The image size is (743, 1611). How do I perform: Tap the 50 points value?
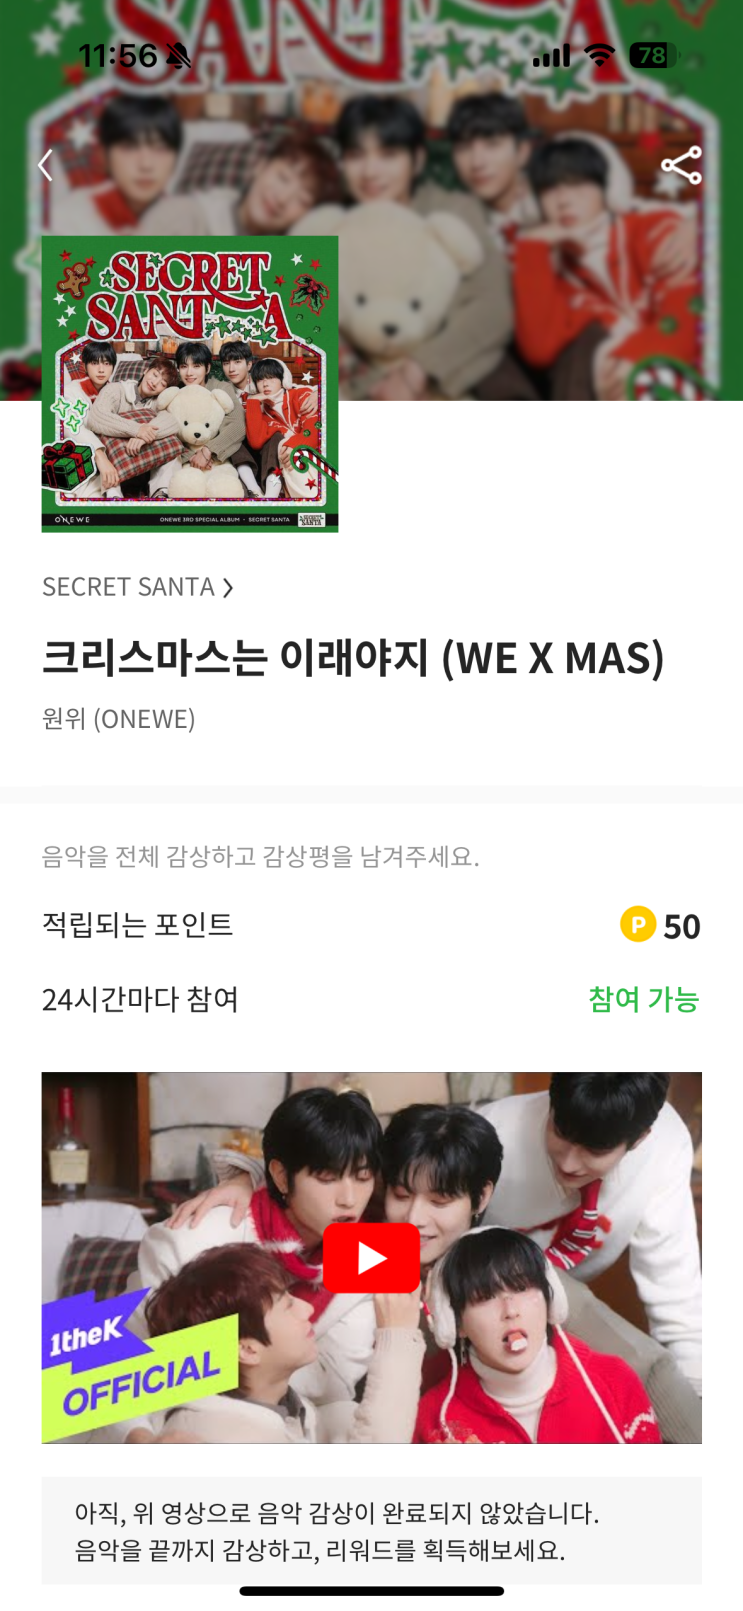pos(682,926)
